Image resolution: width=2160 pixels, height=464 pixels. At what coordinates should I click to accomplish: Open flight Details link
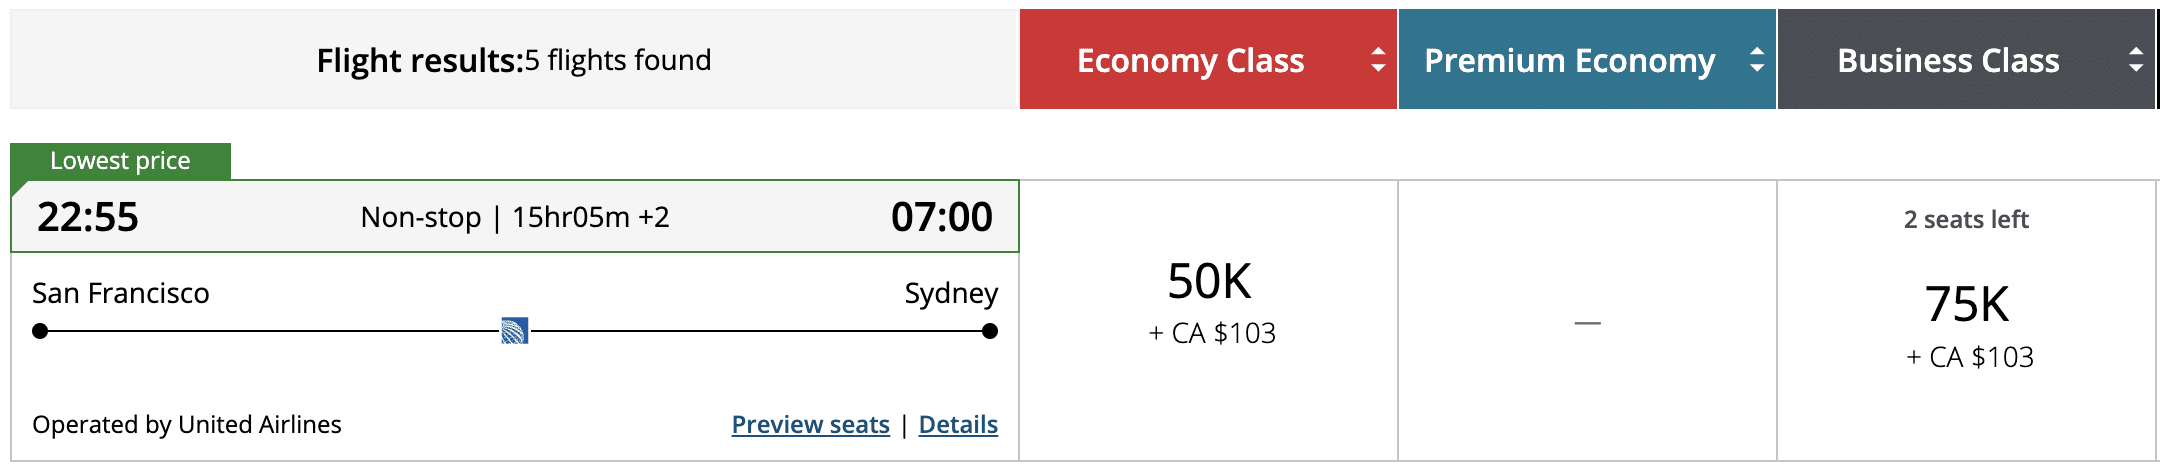(x=958, y=425)
